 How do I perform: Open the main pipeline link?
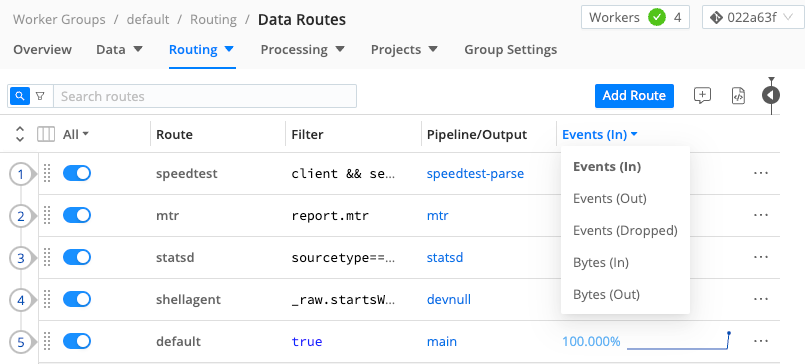point(442,341)
